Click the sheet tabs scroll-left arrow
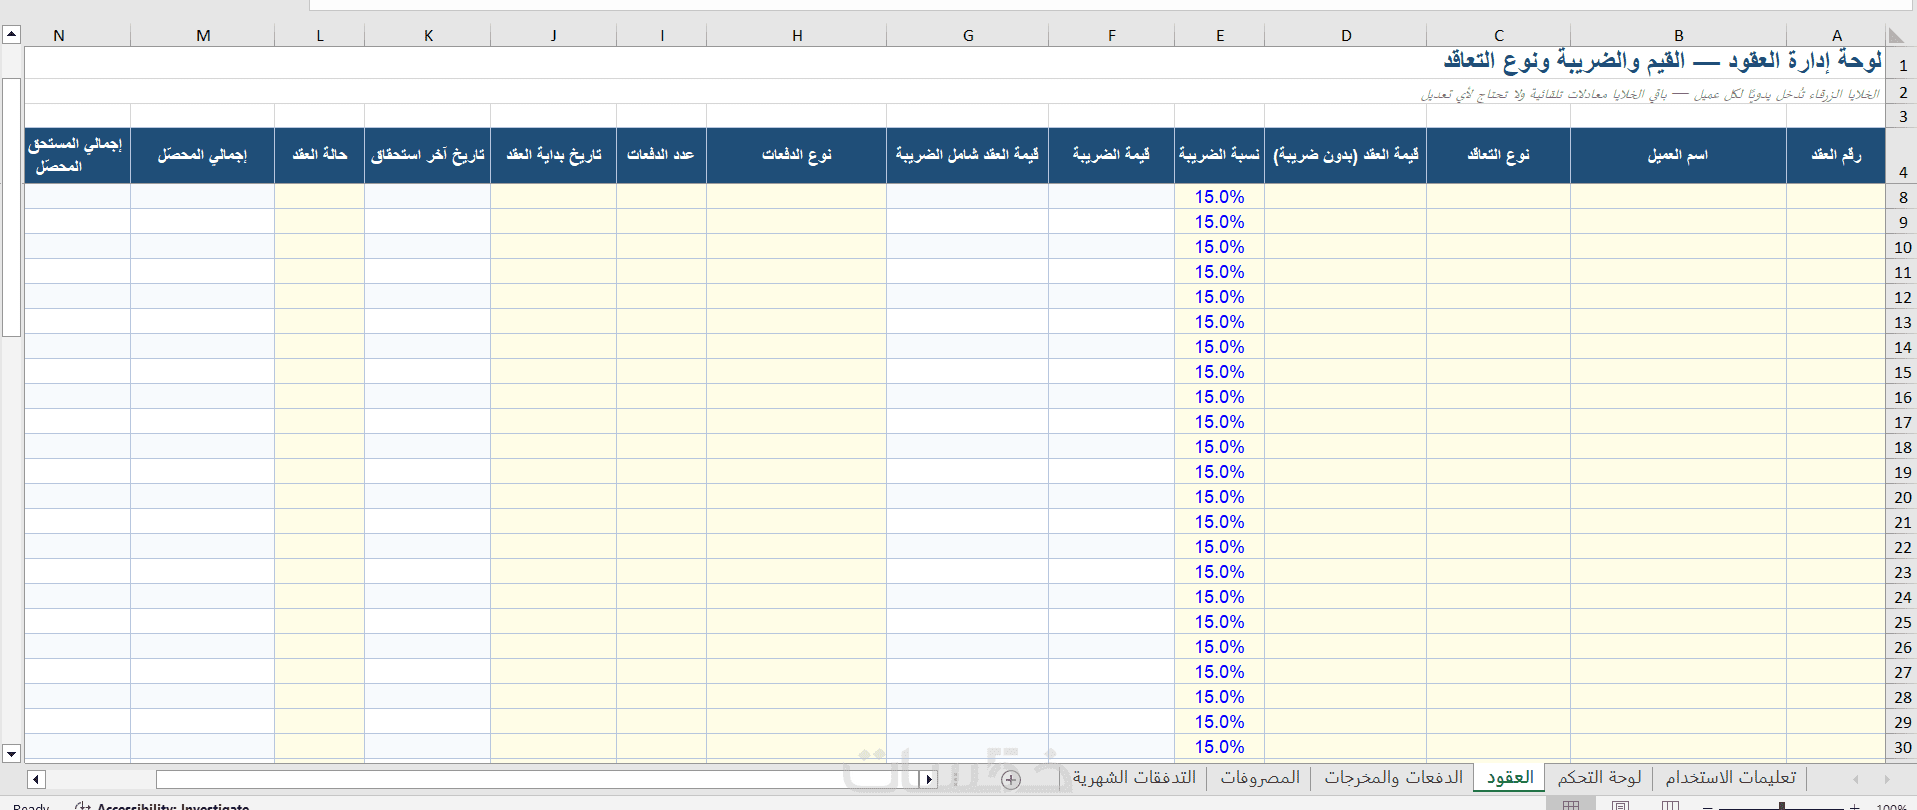This screenshot has width=1917, height=810. click(1855, 779)
